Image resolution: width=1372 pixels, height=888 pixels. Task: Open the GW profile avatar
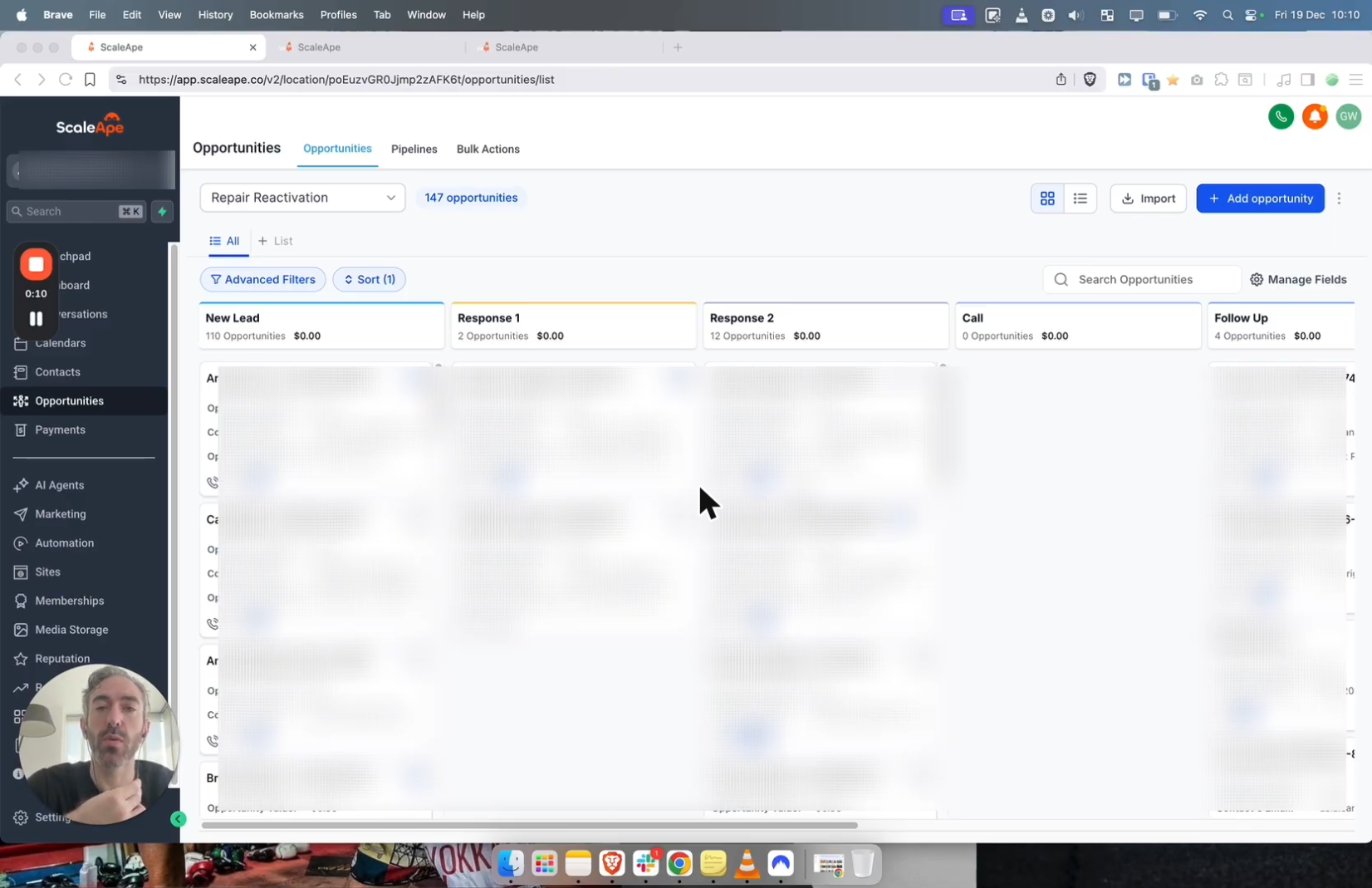click(1348, 117)
